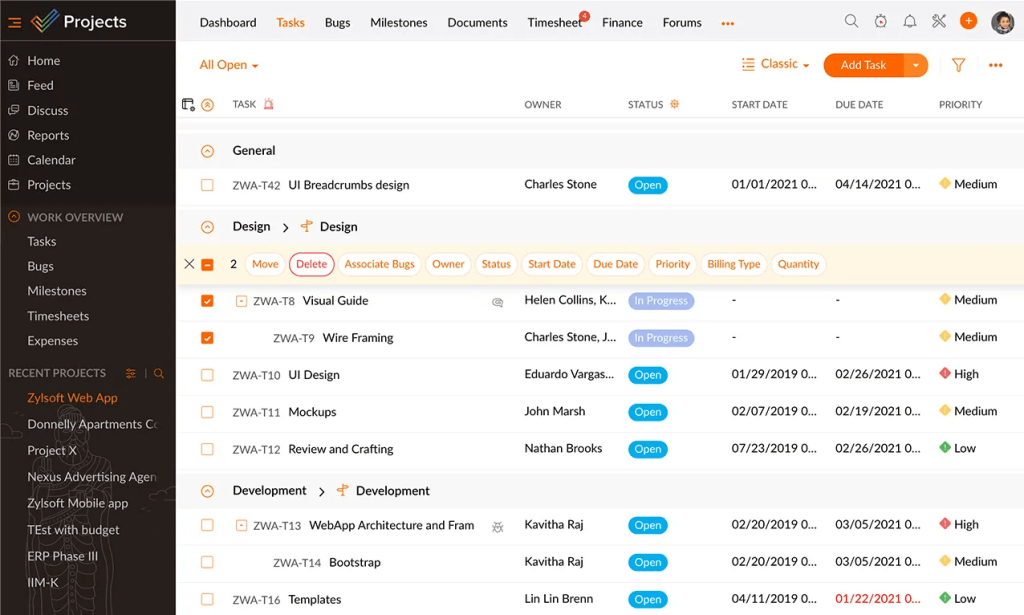
Task: Open the filter funnel icon
Action: coord(958,64)
